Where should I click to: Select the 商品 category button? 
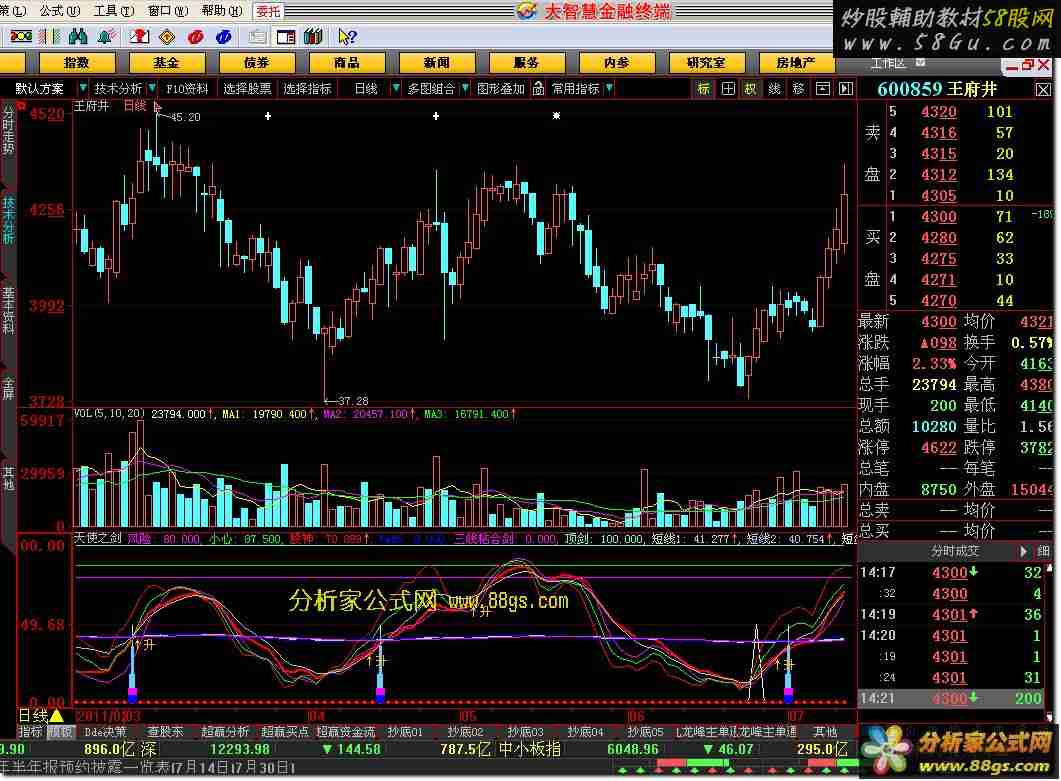pyautogui.click(x=346, y=63)
